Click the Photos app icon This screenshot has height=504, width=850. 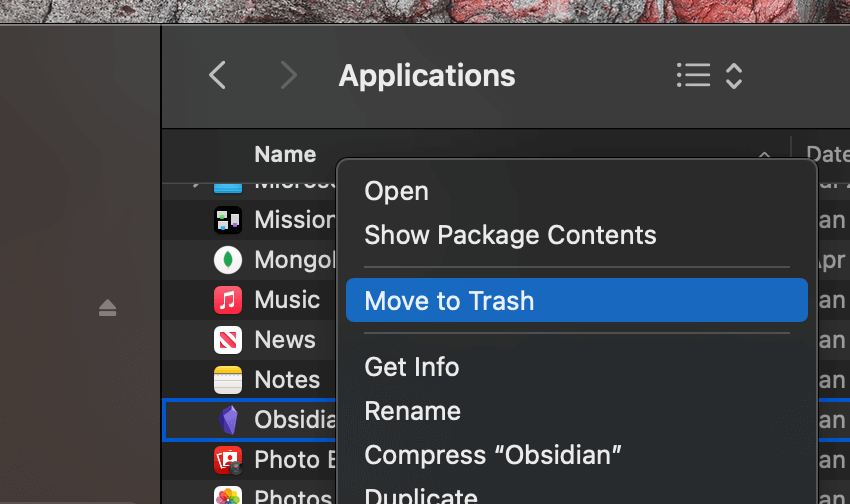228,496
